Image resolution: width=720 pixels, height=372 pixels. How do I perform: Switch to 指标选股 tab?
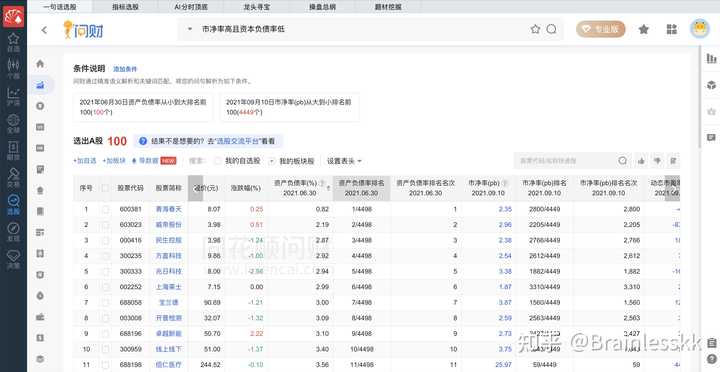coord(126,7)
